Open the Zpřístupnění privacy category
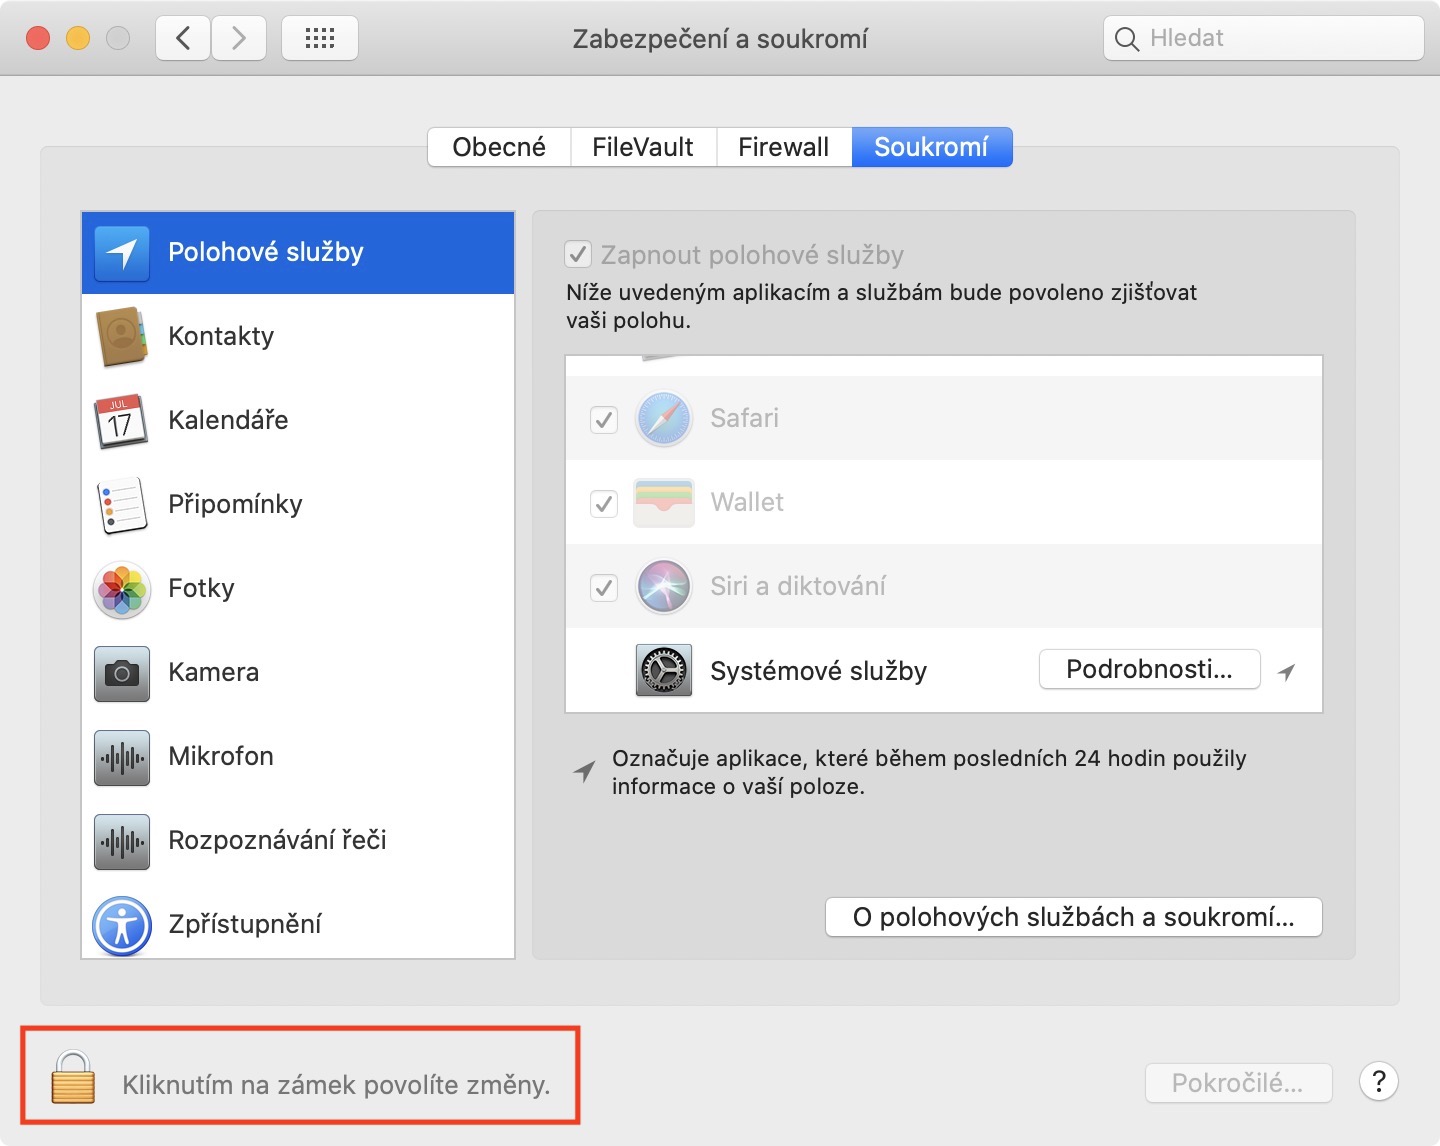The image size is (1440, 1146). (297, 925)
